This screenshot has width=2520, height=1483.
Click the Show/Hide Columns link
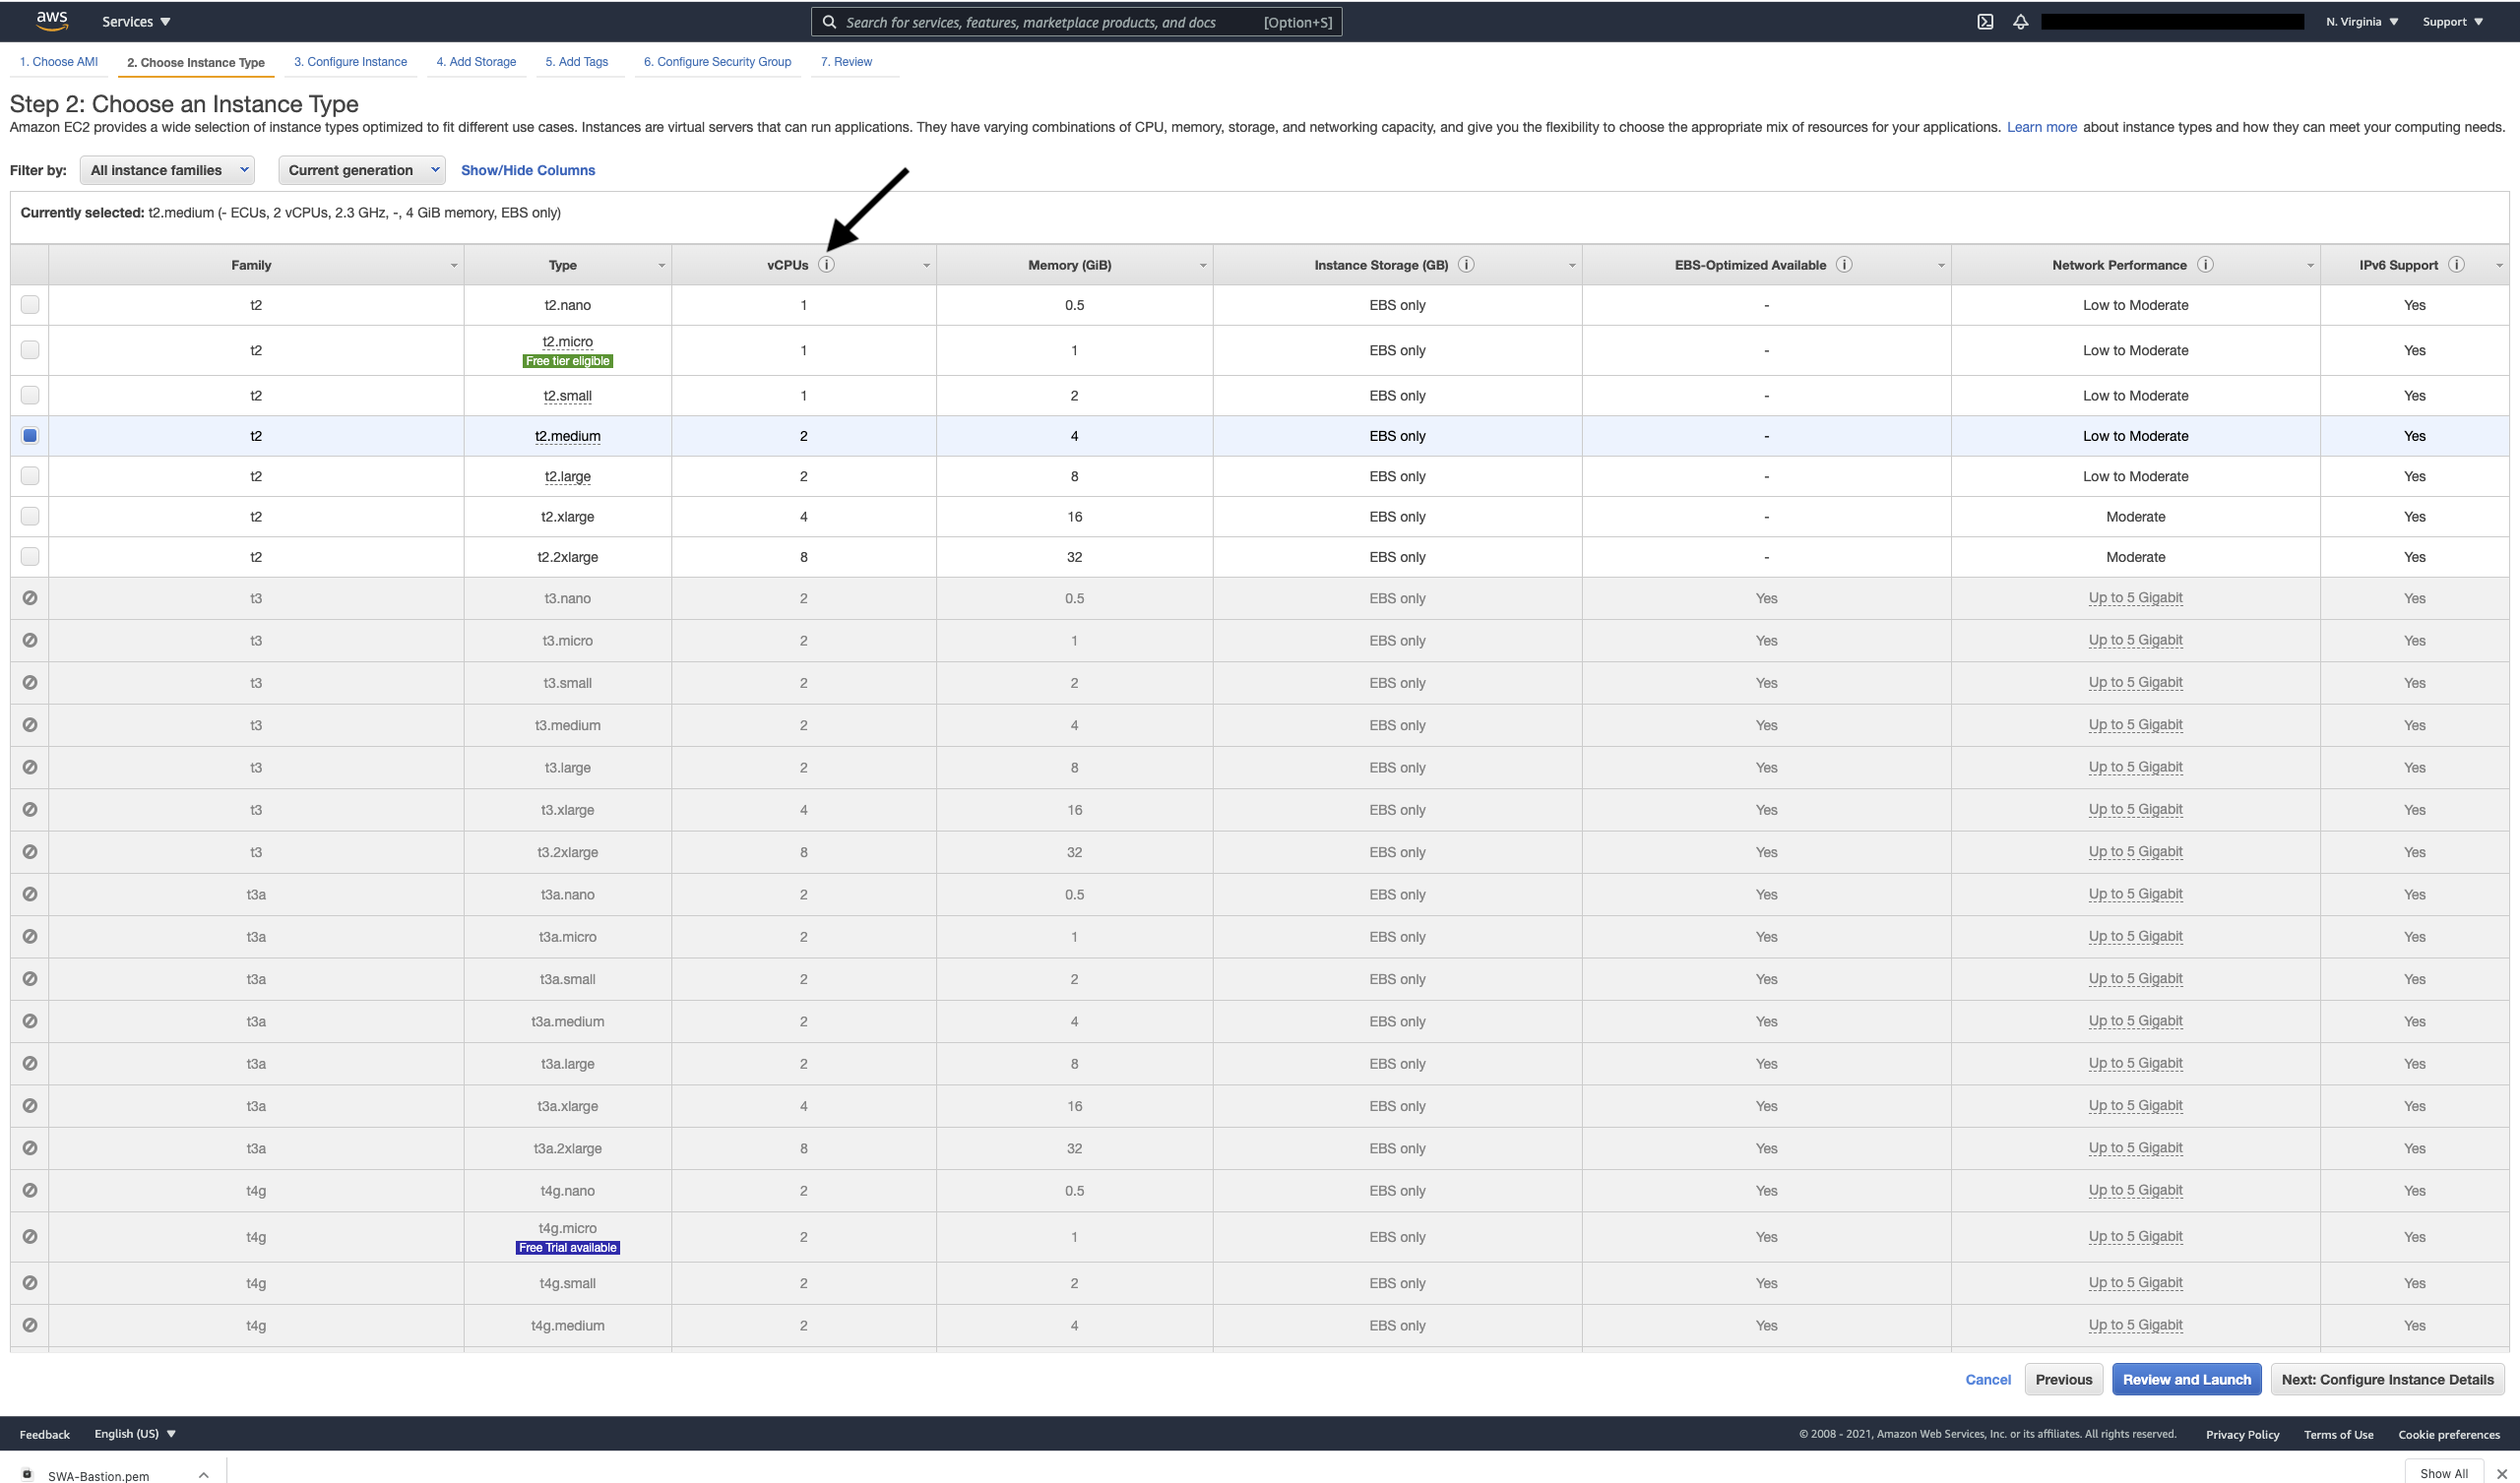527,170
